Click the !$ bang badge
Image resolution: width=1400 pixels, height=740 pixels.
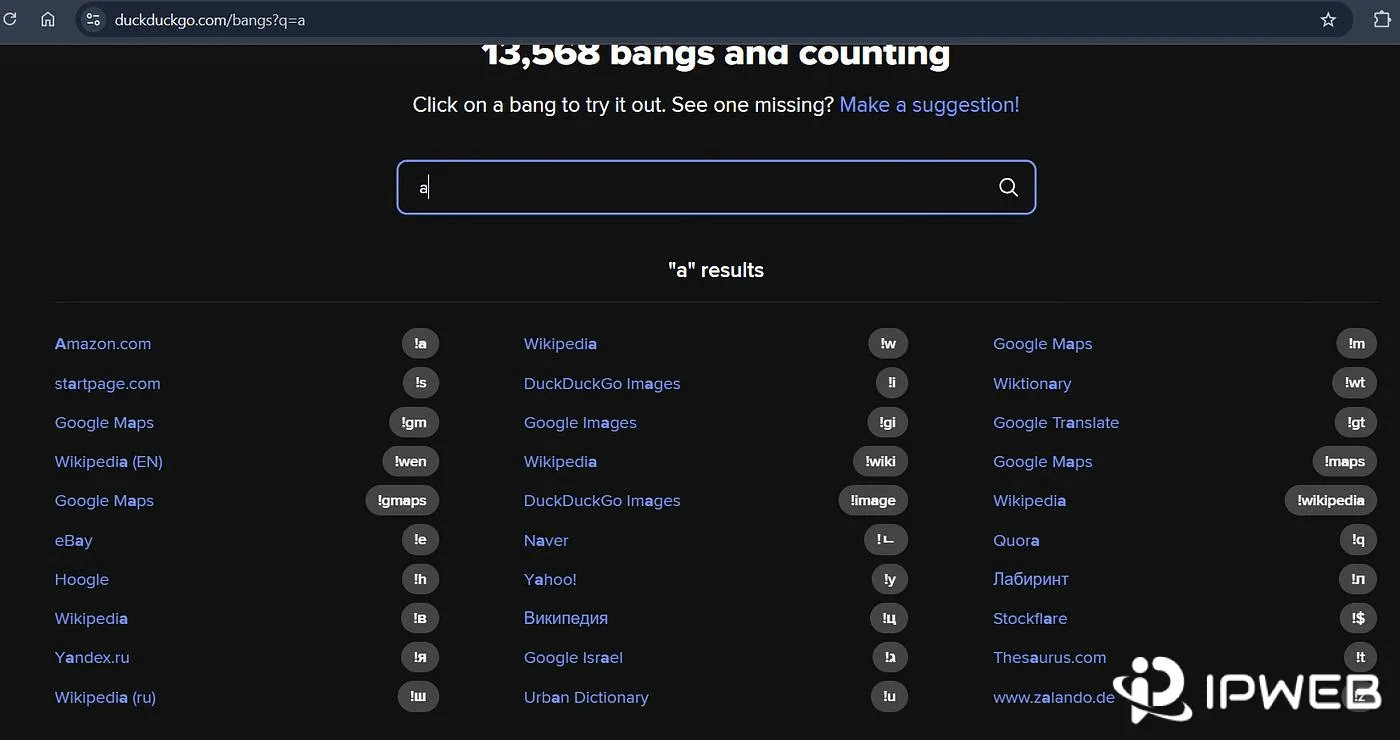(x=1357, y=618)
